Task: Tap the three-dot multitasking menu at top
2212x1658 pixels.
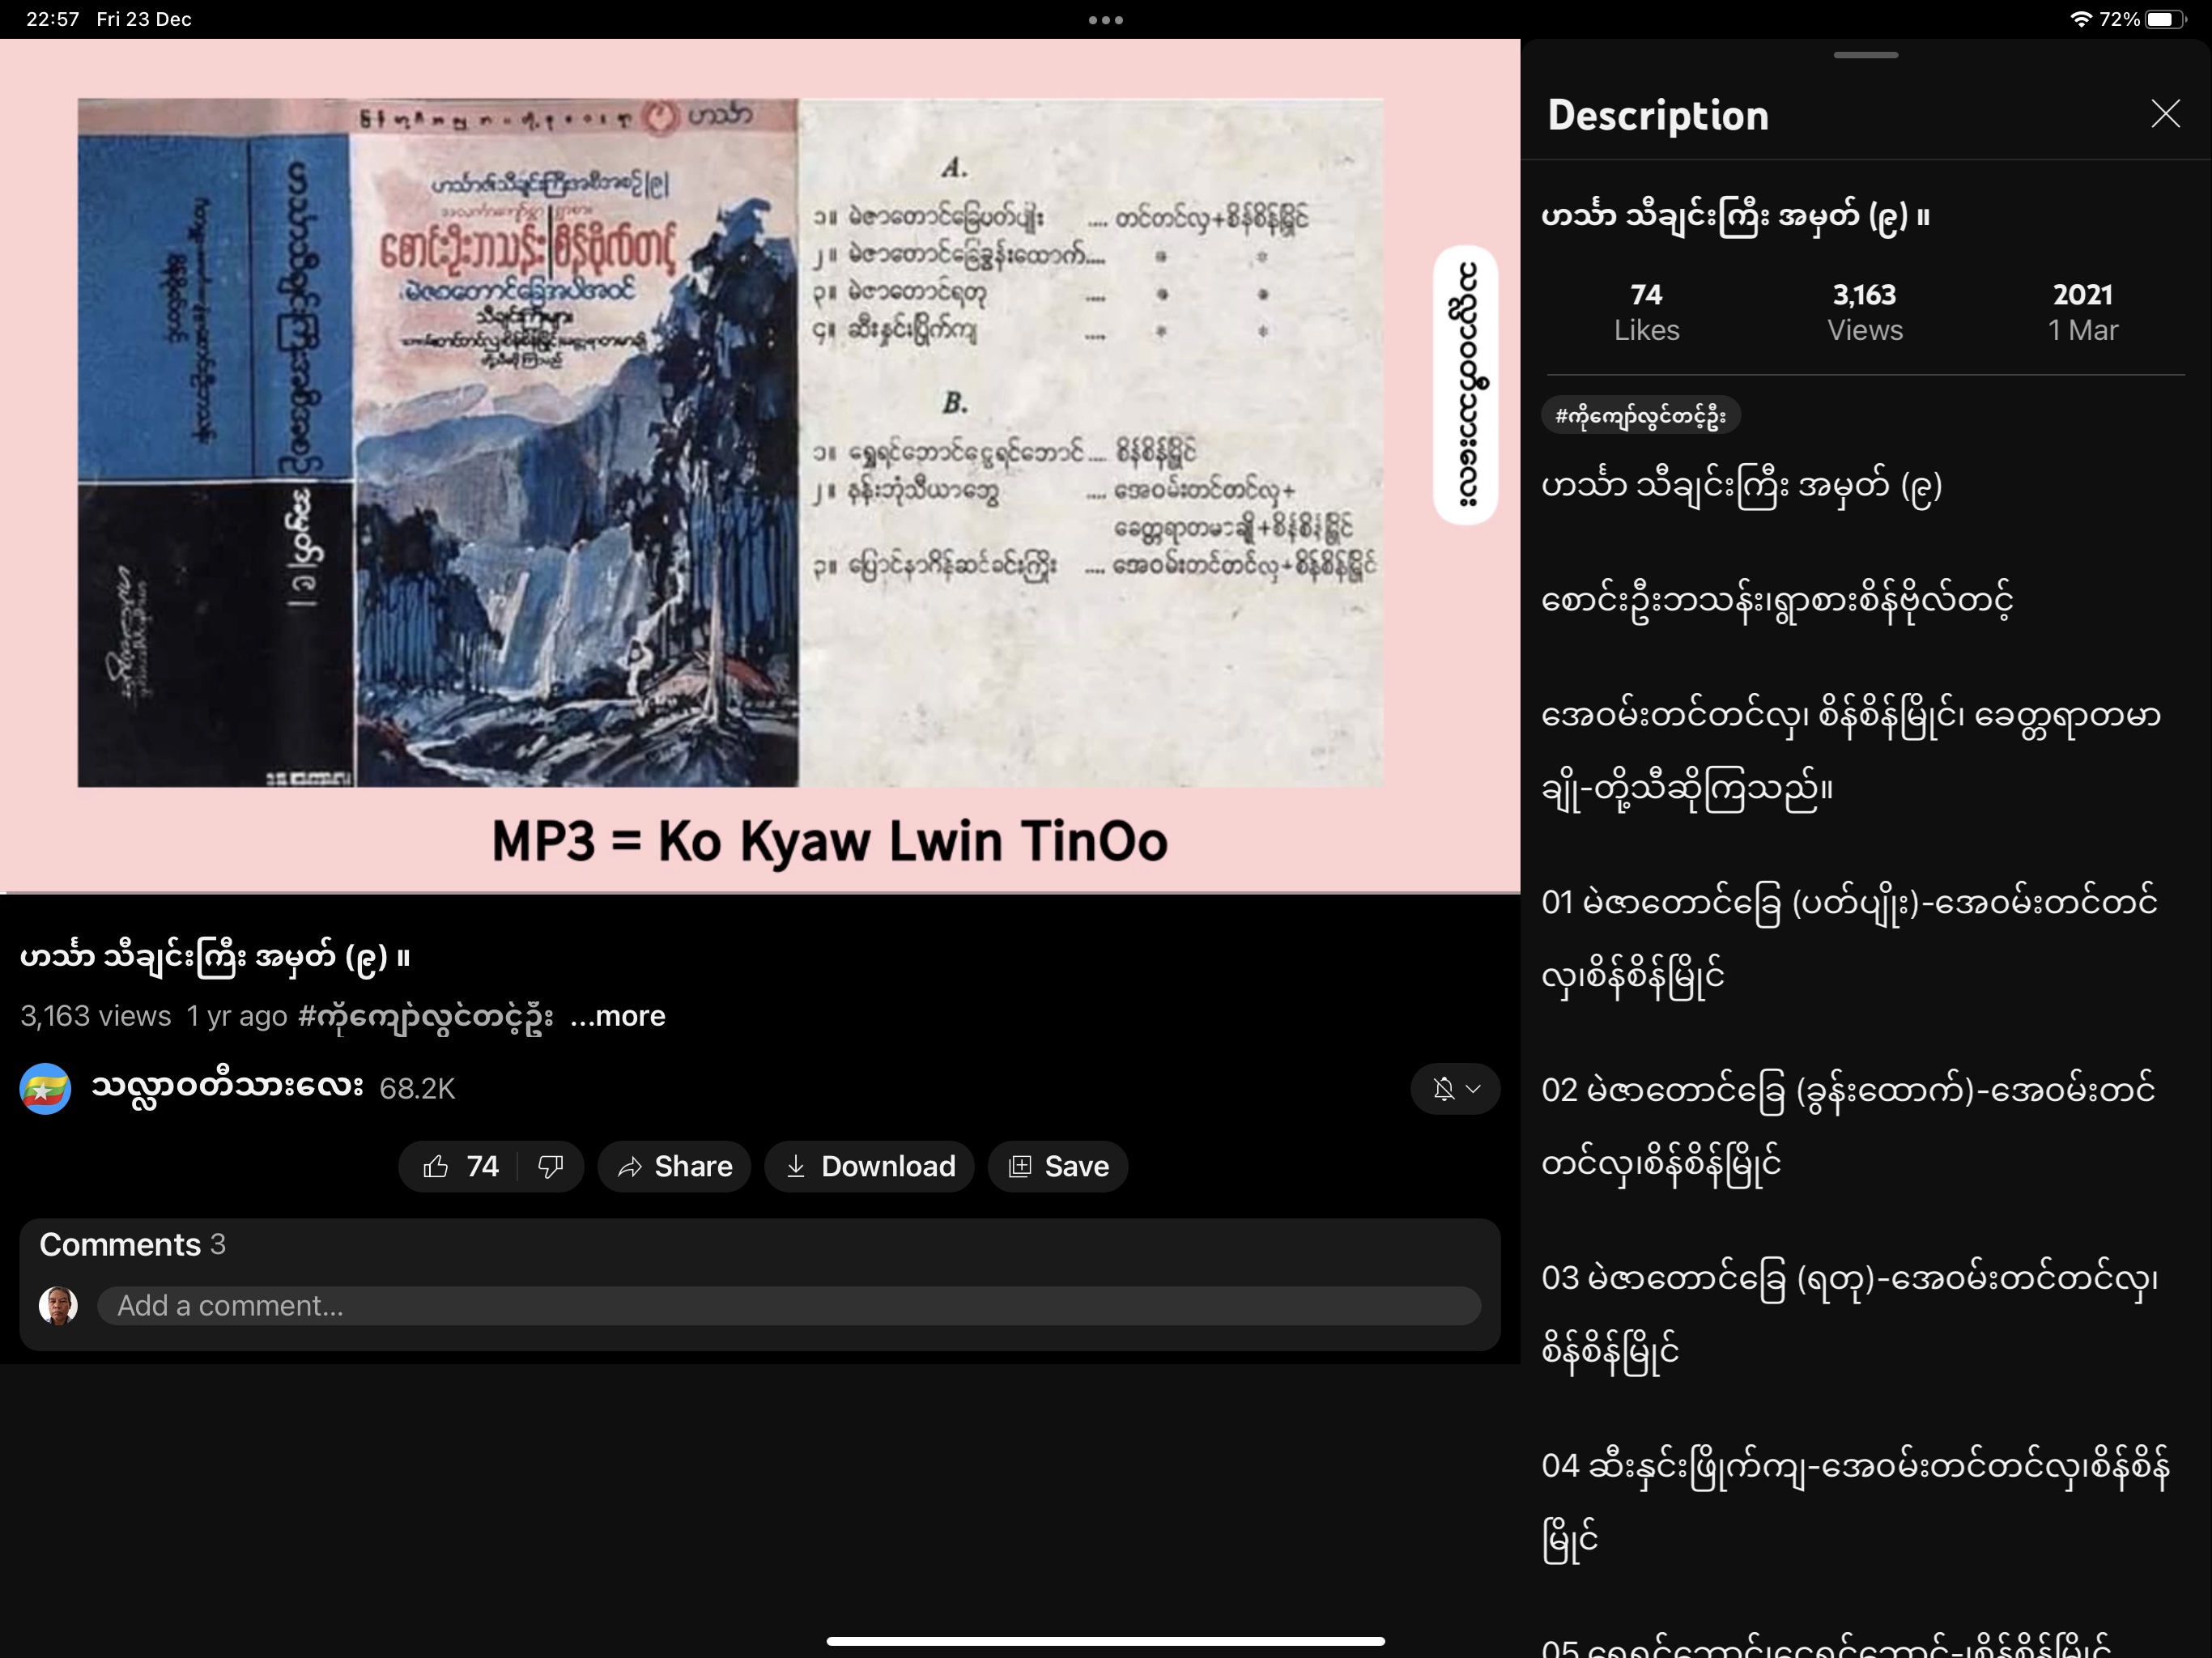Action: 1105,20
